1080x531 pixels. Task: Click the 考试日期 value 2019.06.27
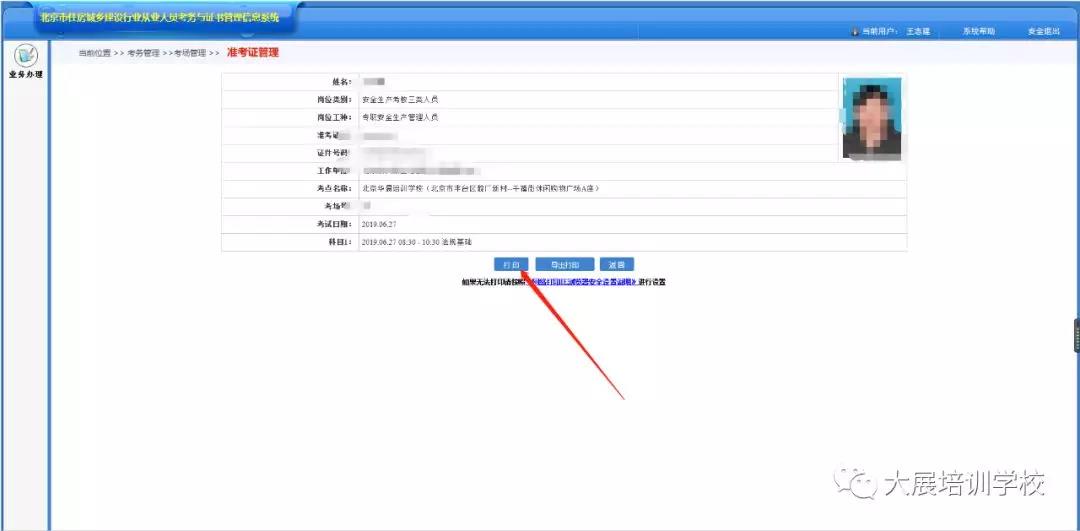click(x=379, y=224)
